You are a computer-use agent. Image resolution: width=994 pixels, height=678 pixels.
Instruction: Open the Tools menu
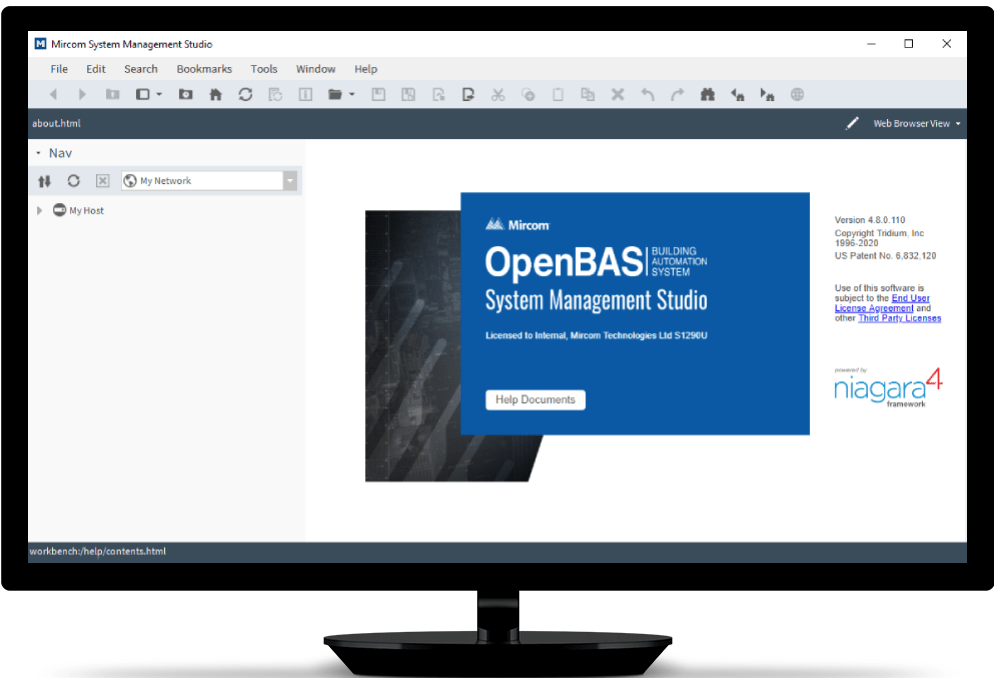264,69
